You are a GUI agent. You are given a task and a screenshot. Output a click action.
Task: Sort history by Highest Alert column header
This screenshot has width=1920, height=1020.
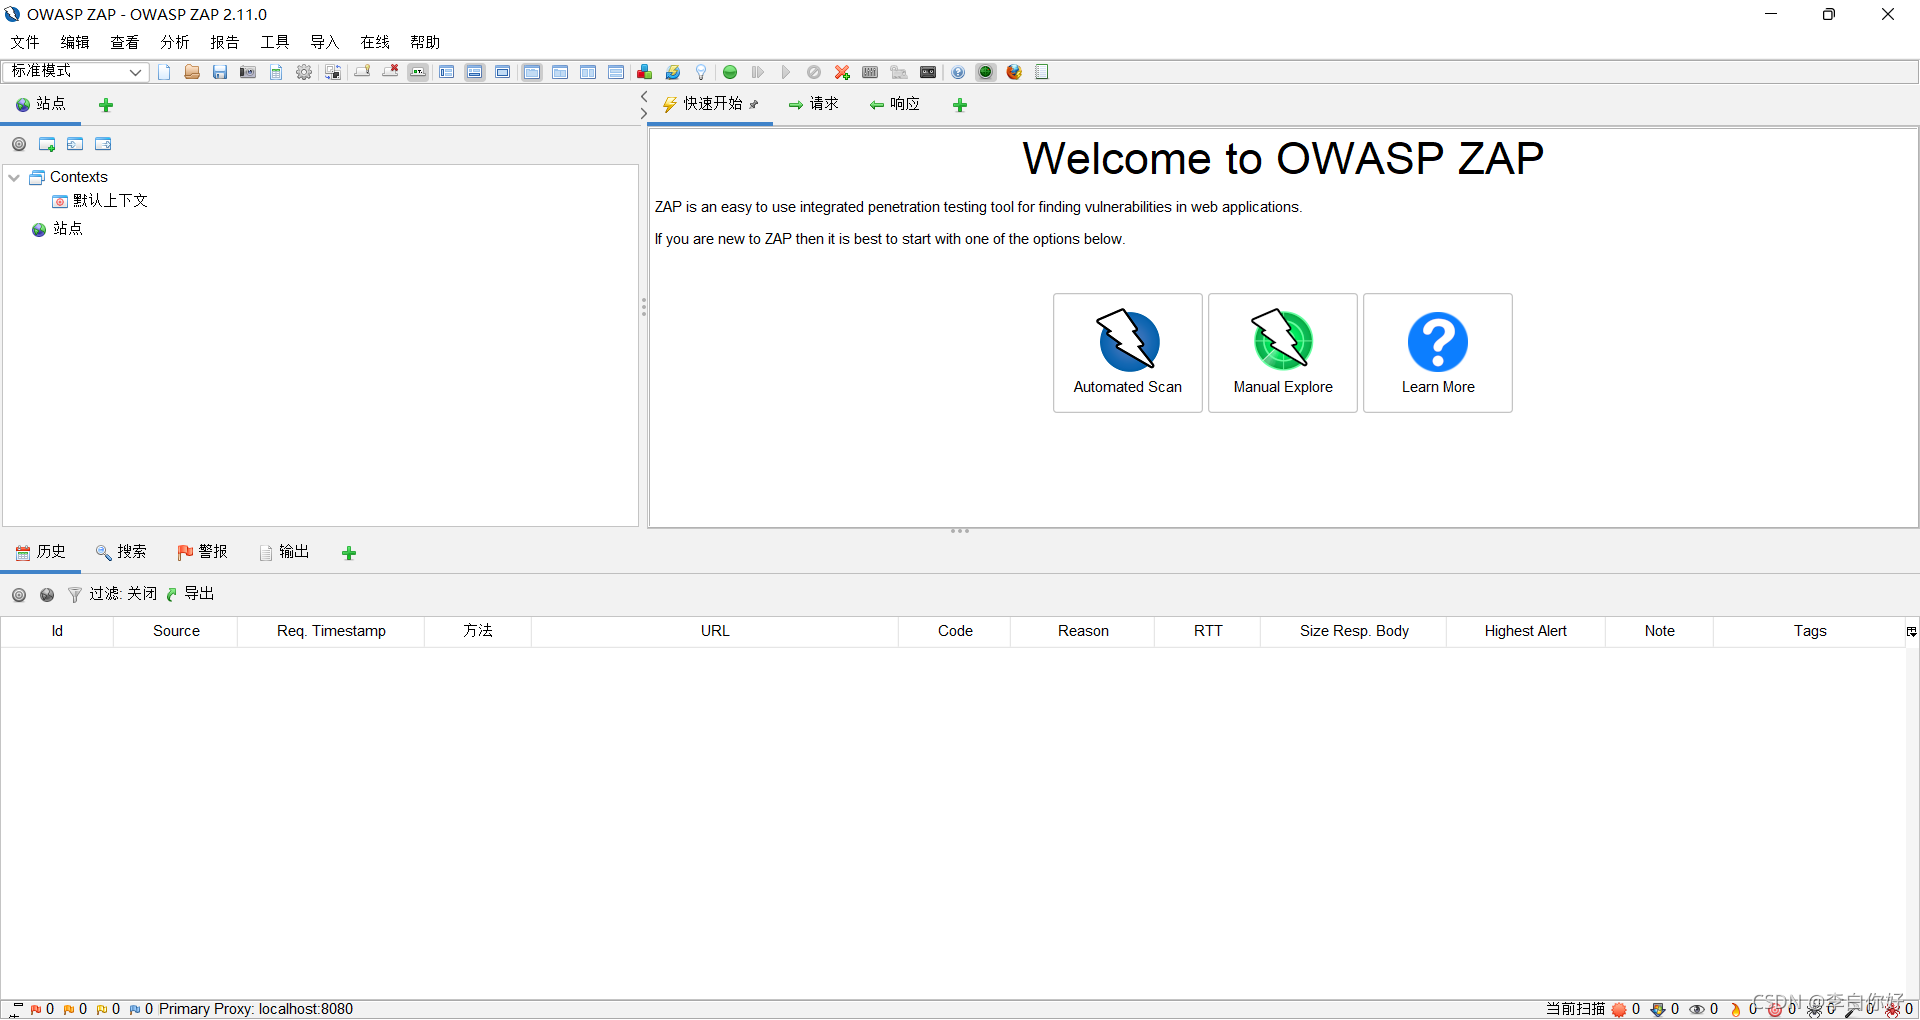pos(1526,631)
